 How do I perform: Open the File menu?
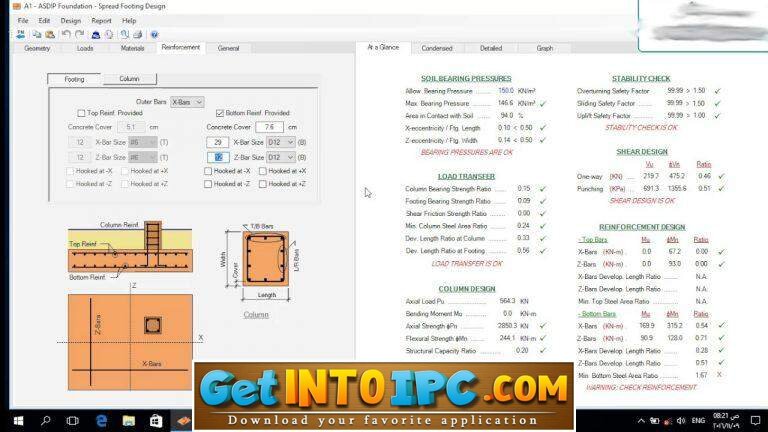coord(23,21)
